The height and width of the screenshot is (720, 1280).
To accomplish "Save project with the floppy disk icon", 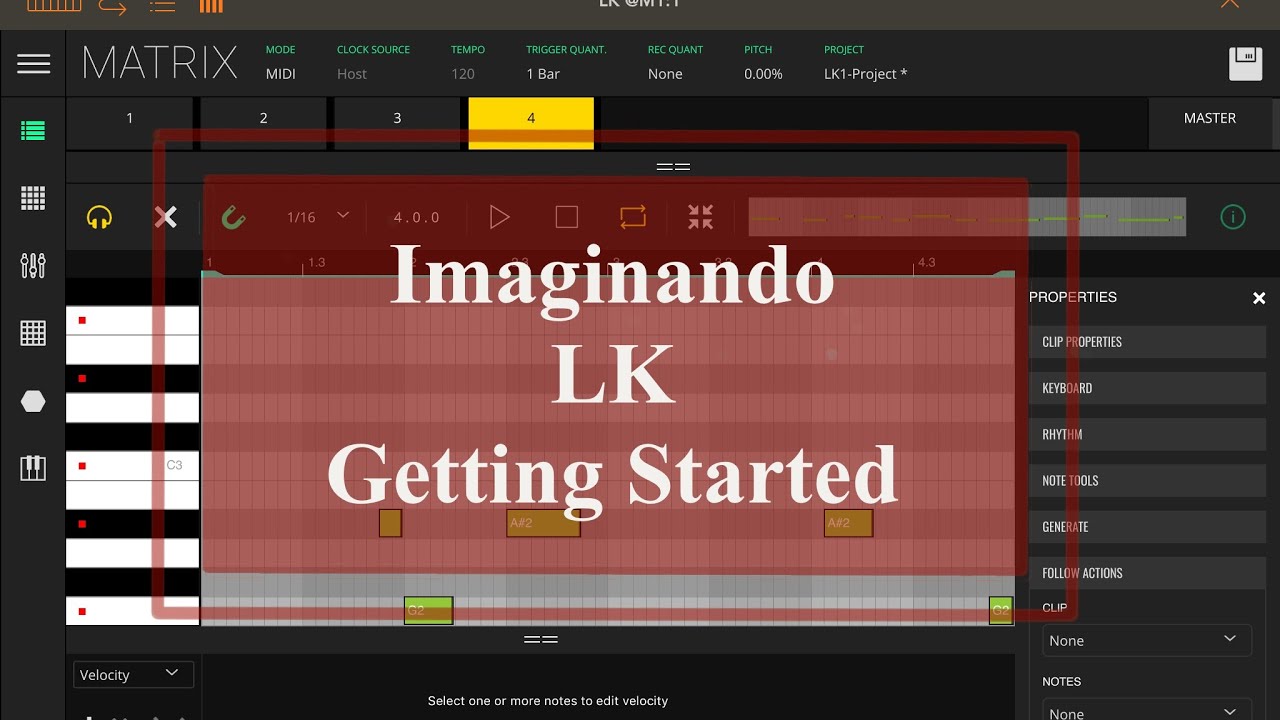I will tap(1245, 64).
